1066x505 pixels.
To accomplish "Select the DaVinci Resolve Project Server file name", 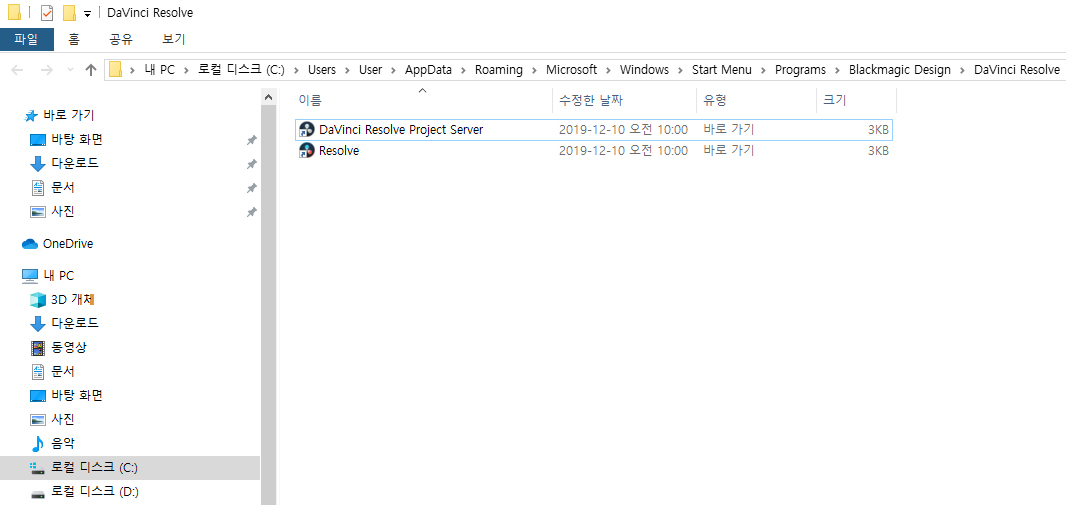I will pos(401,129).
